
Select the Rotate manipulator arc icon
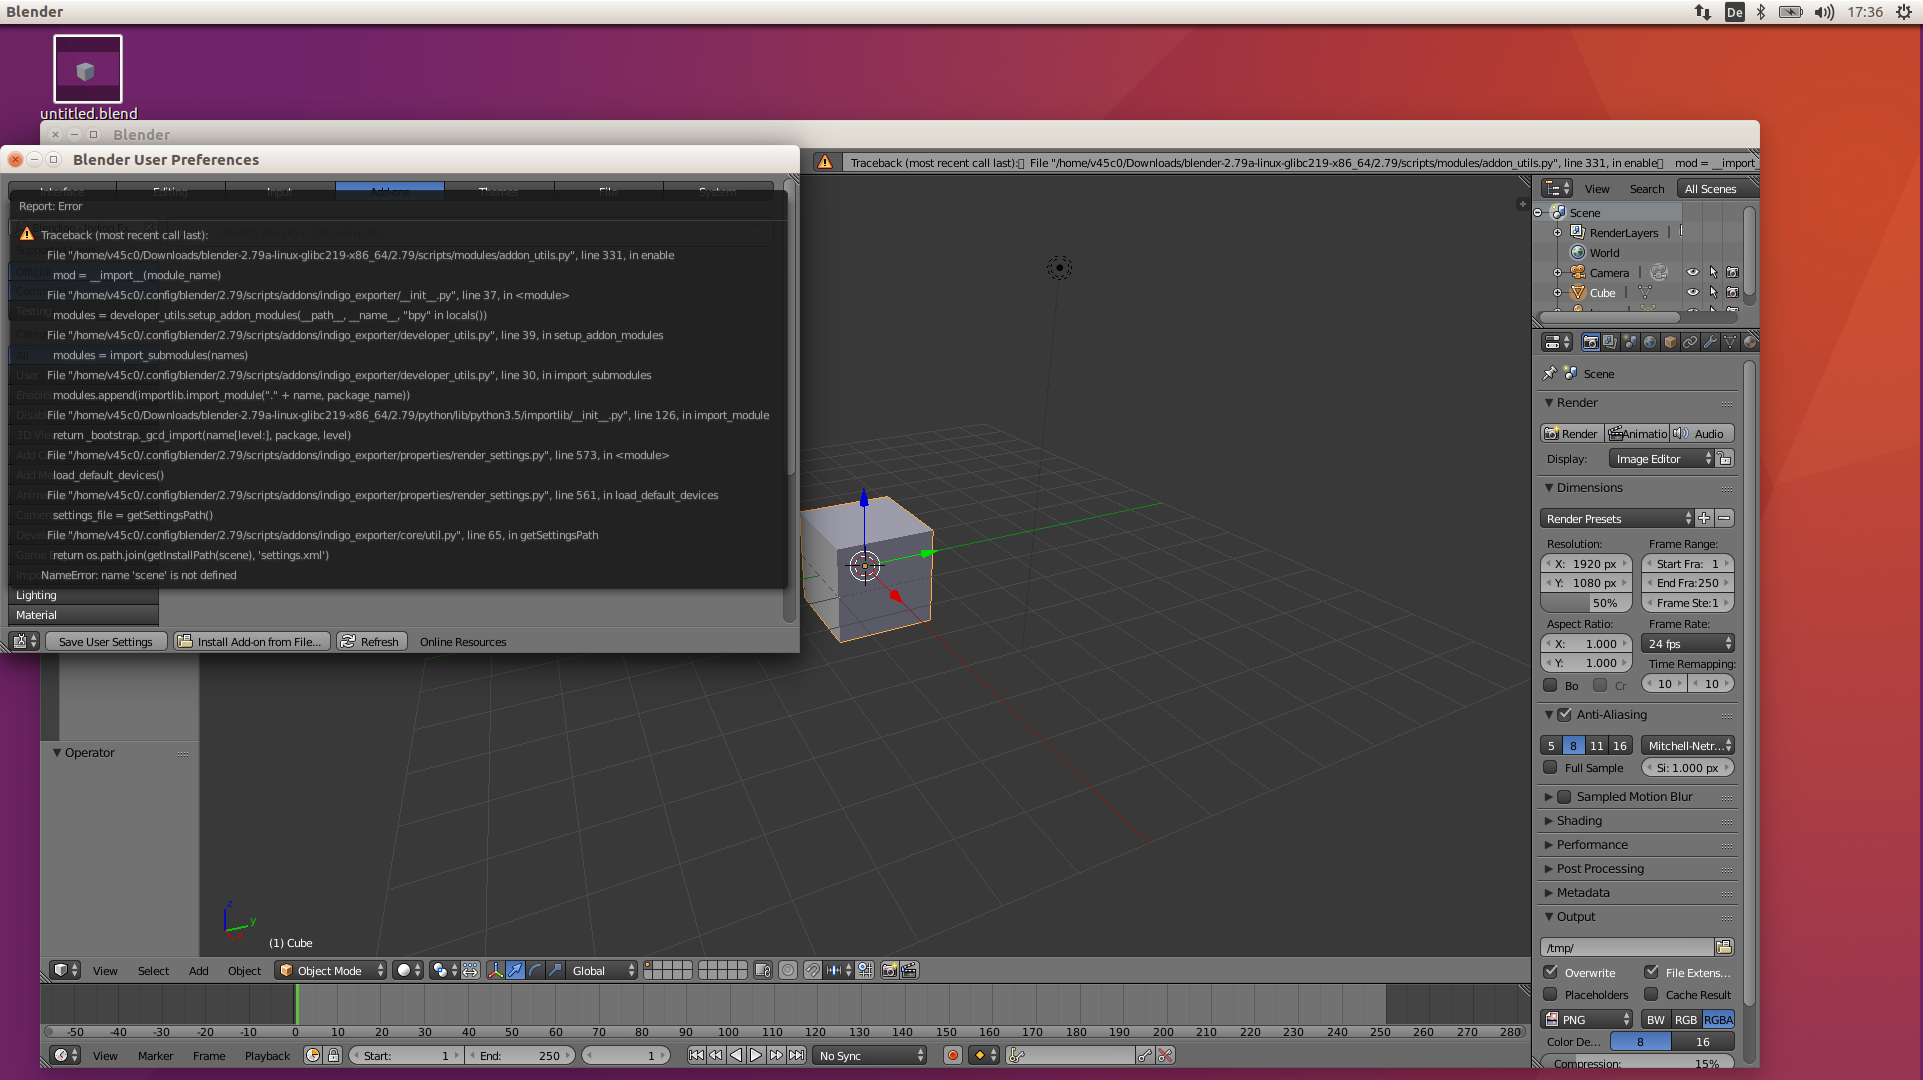pos(535,970)
